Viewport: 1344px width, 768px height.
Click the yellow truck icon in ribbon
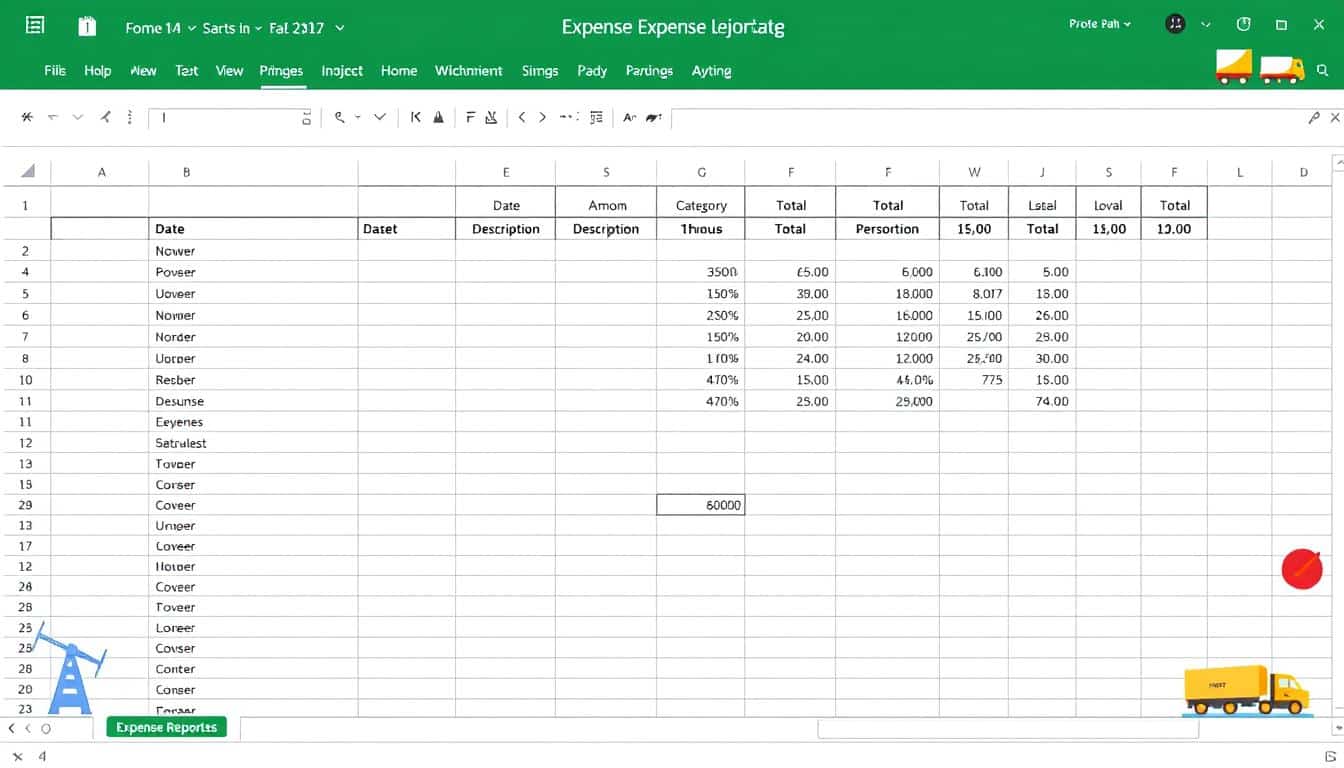click(1233, 67)
